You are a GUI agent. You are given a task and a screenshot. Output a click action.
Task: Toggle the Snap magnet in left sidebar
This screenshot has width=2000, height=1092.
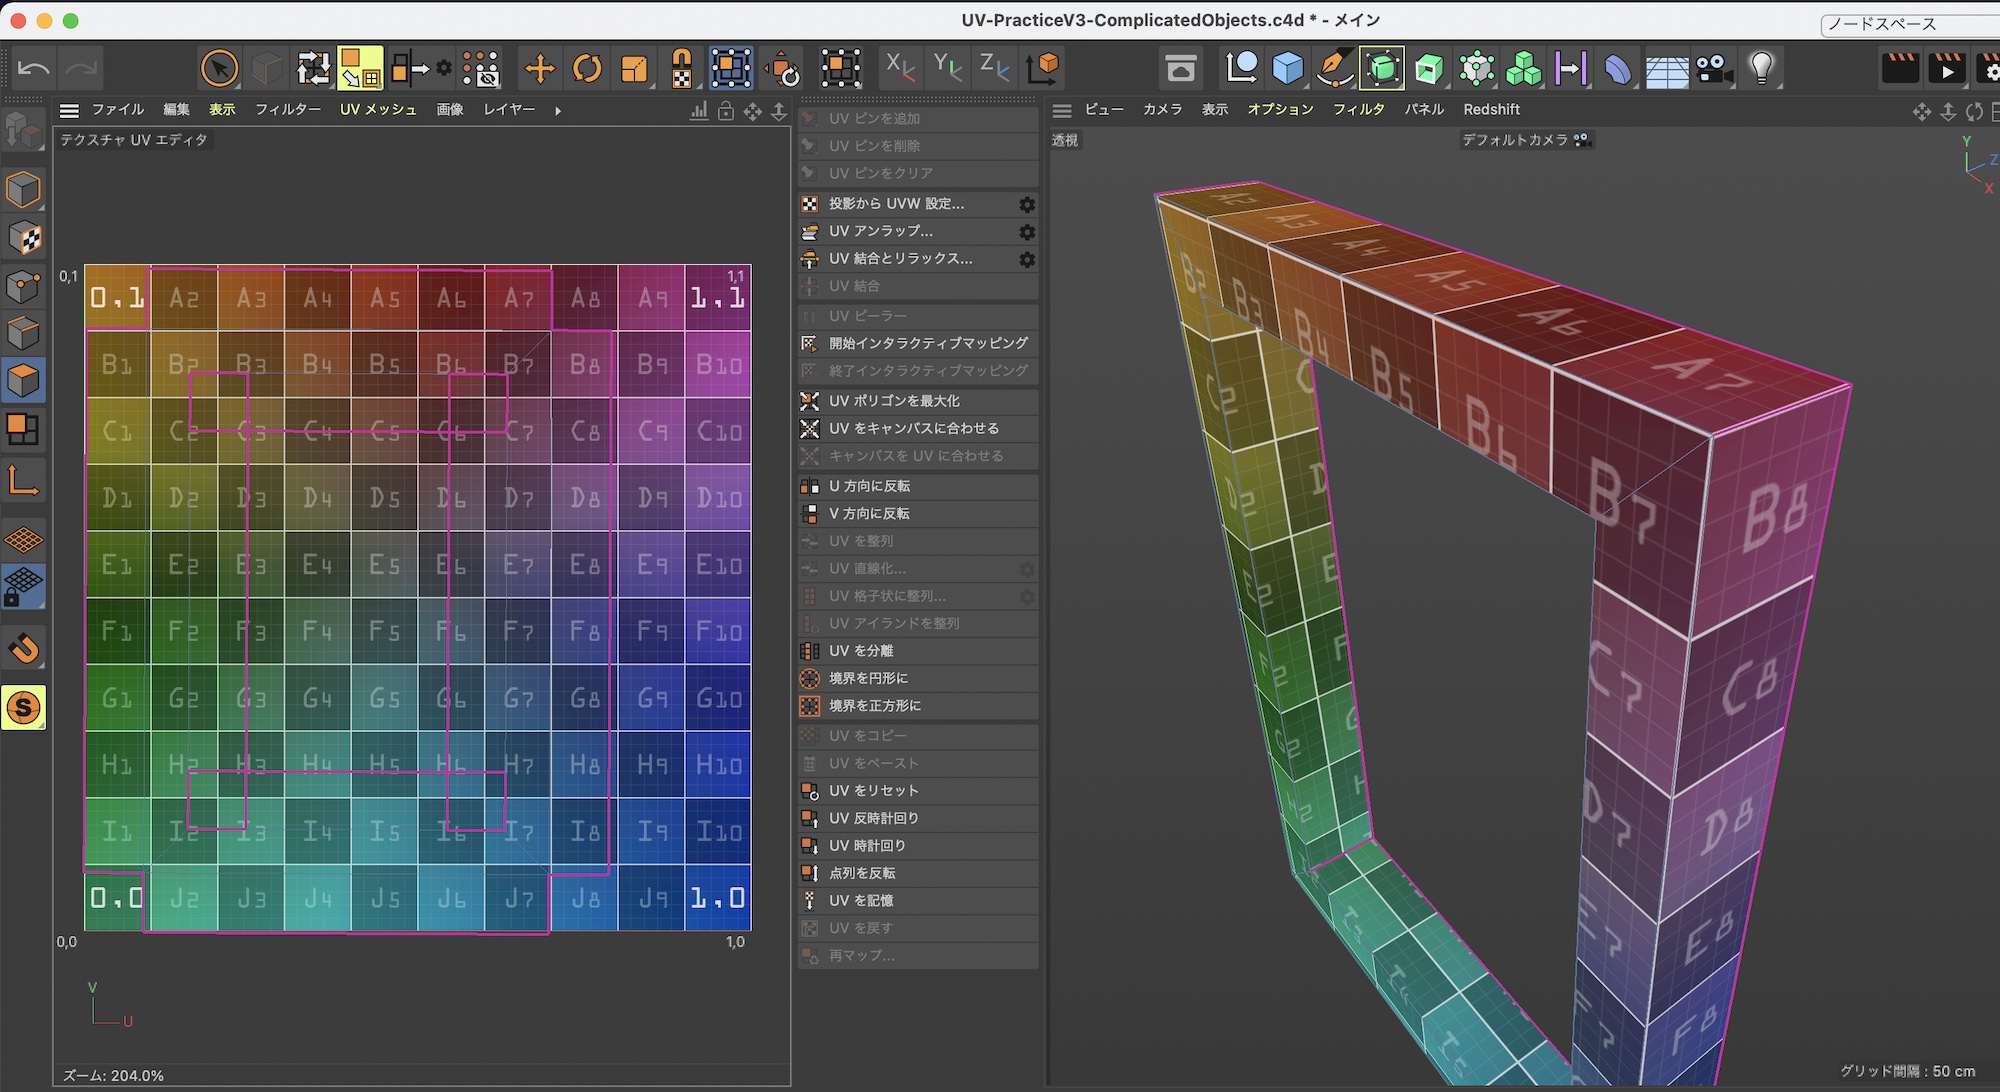(x=24, y=649)
